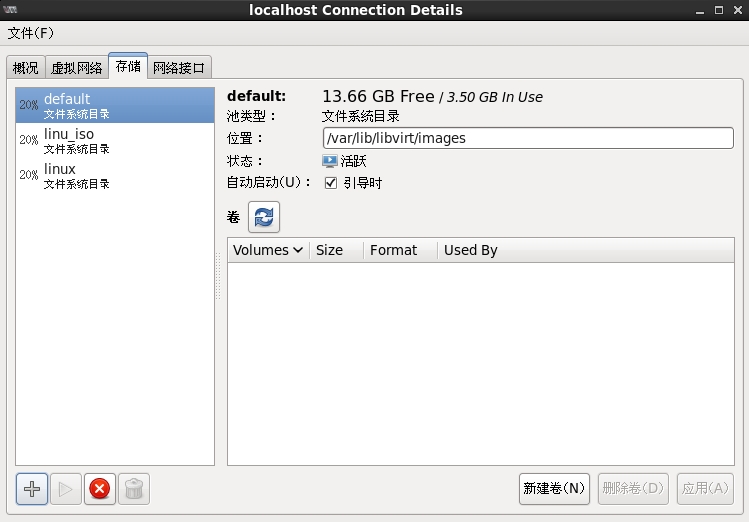Click the window menu icon in title bar
The image size is (749, 522).
[x=12, y=10]
